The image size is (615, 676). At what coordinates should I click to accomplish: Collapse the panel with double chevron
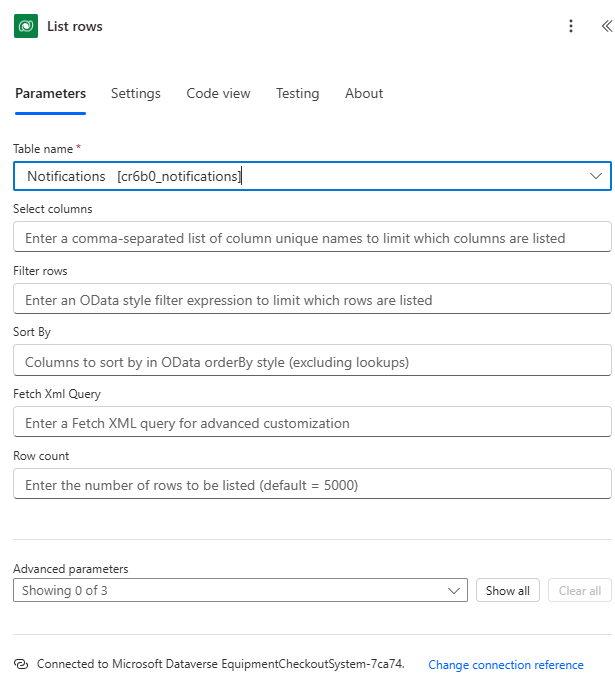coord(606,27)
